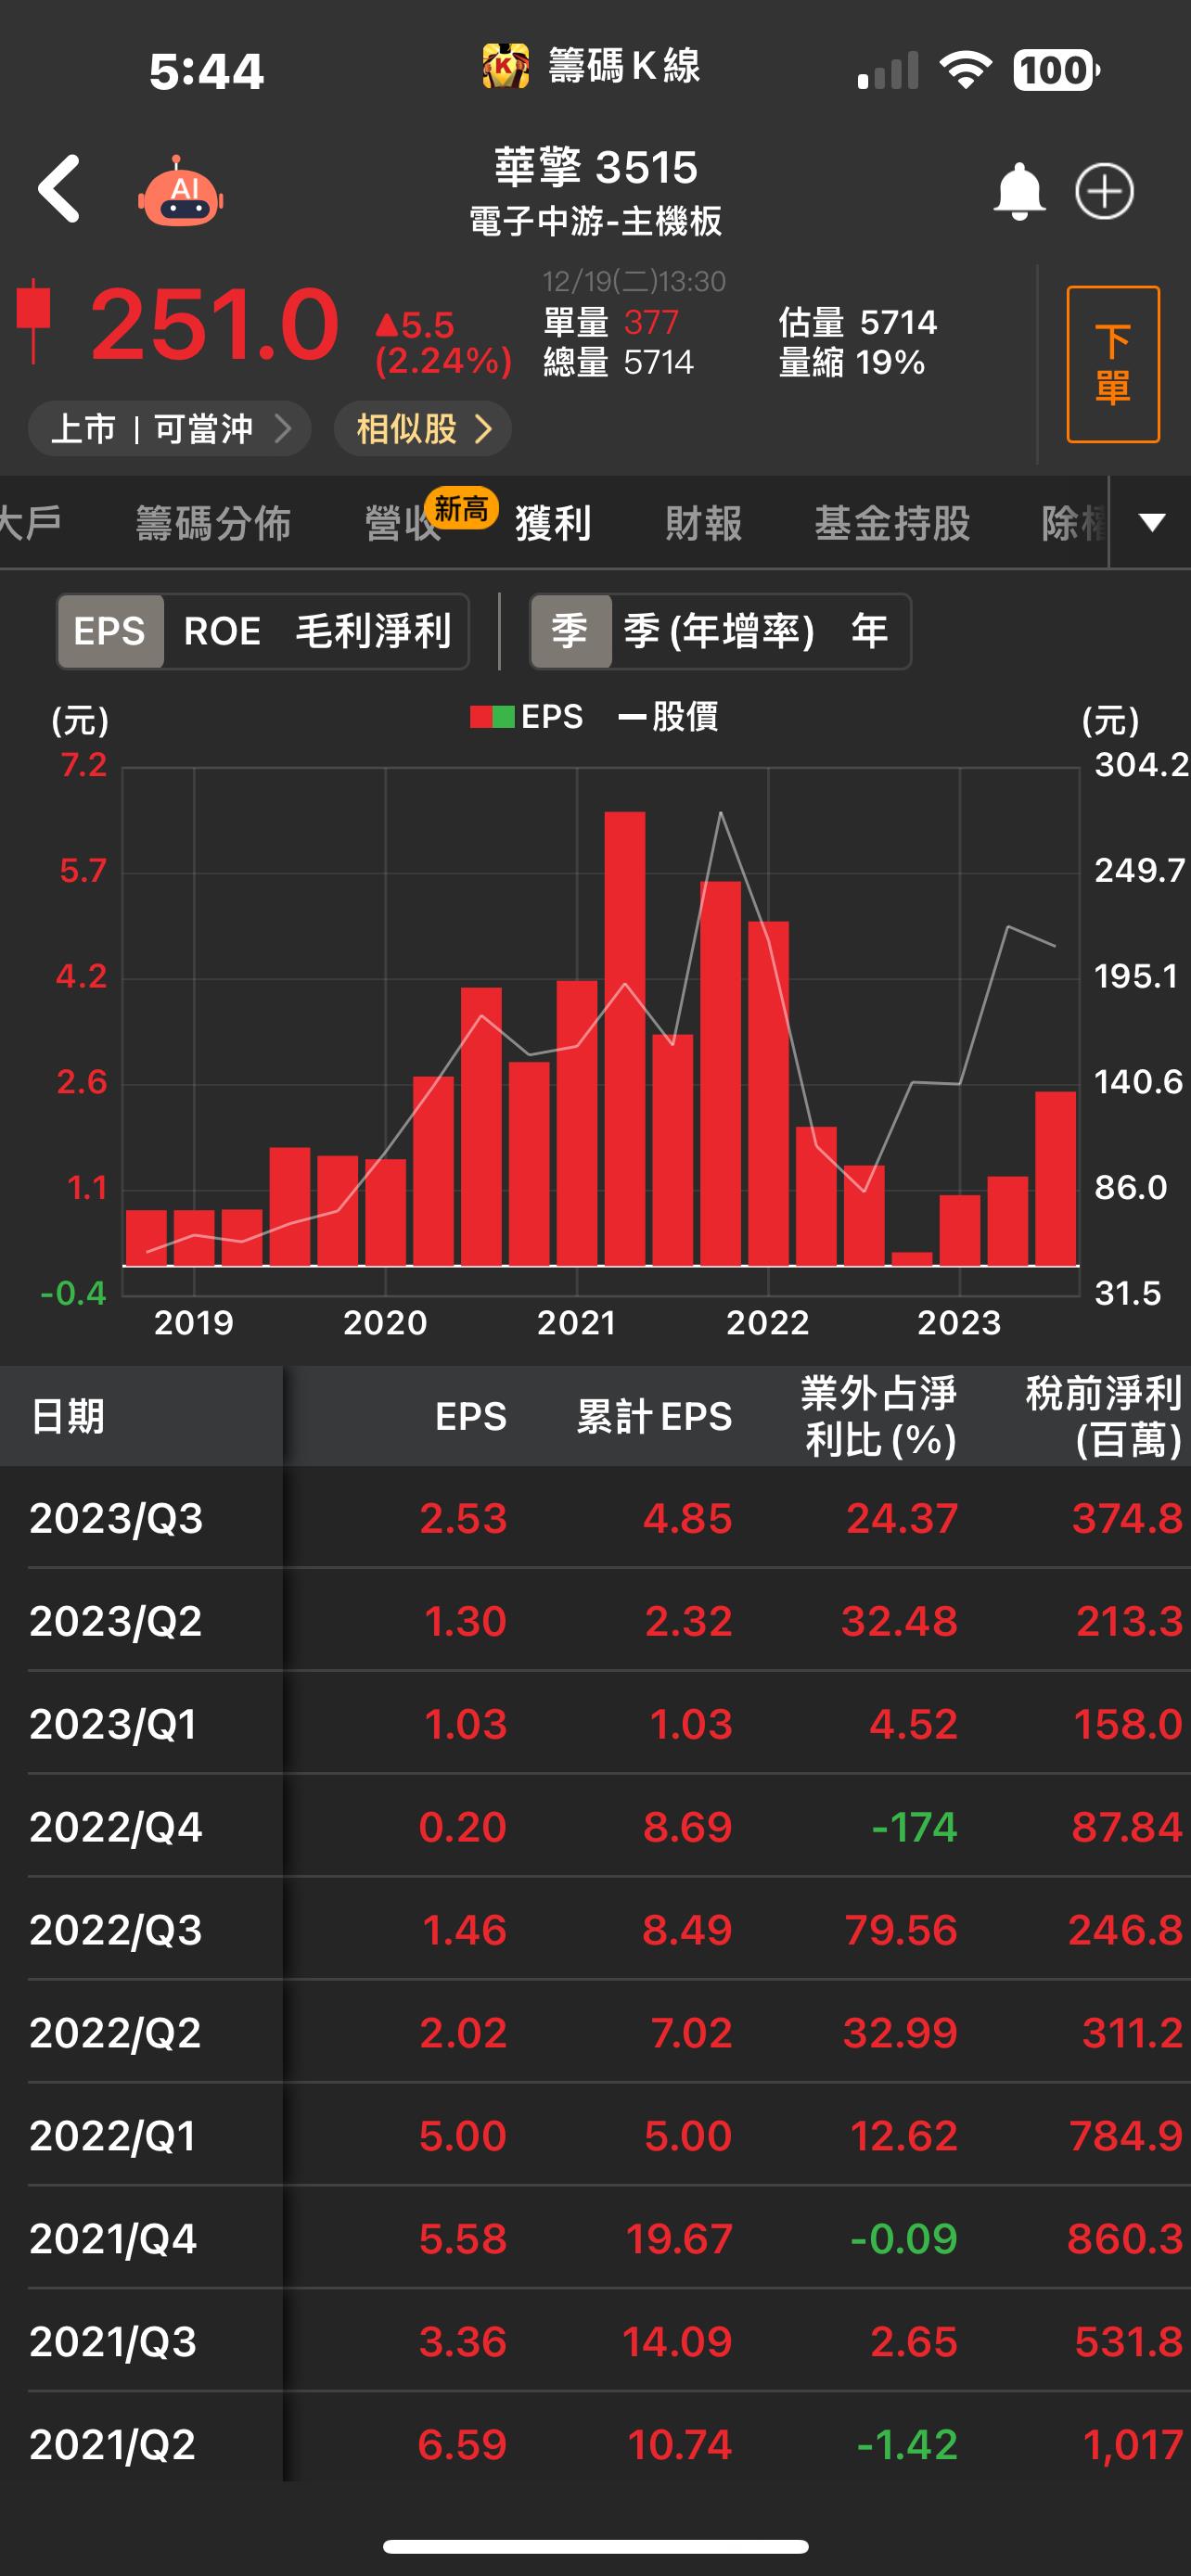This screenshot has height=2576, width=1191.
Task: Select the 2023/Q1 row date
Action: 113,1724
